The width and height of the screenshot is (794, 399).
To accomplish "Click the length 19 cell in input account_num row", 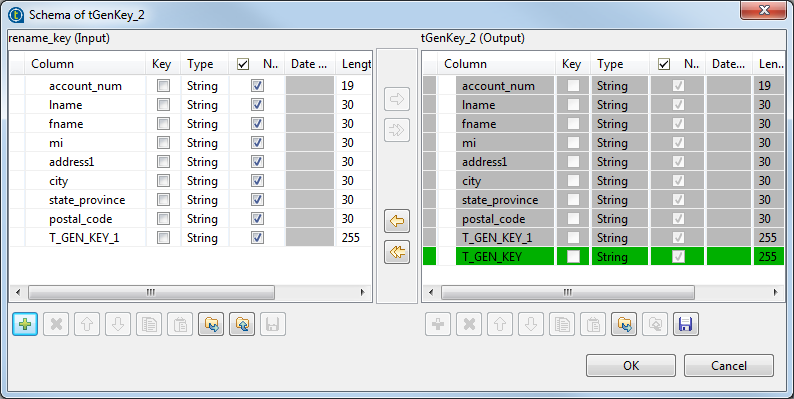I will point(353,86).
